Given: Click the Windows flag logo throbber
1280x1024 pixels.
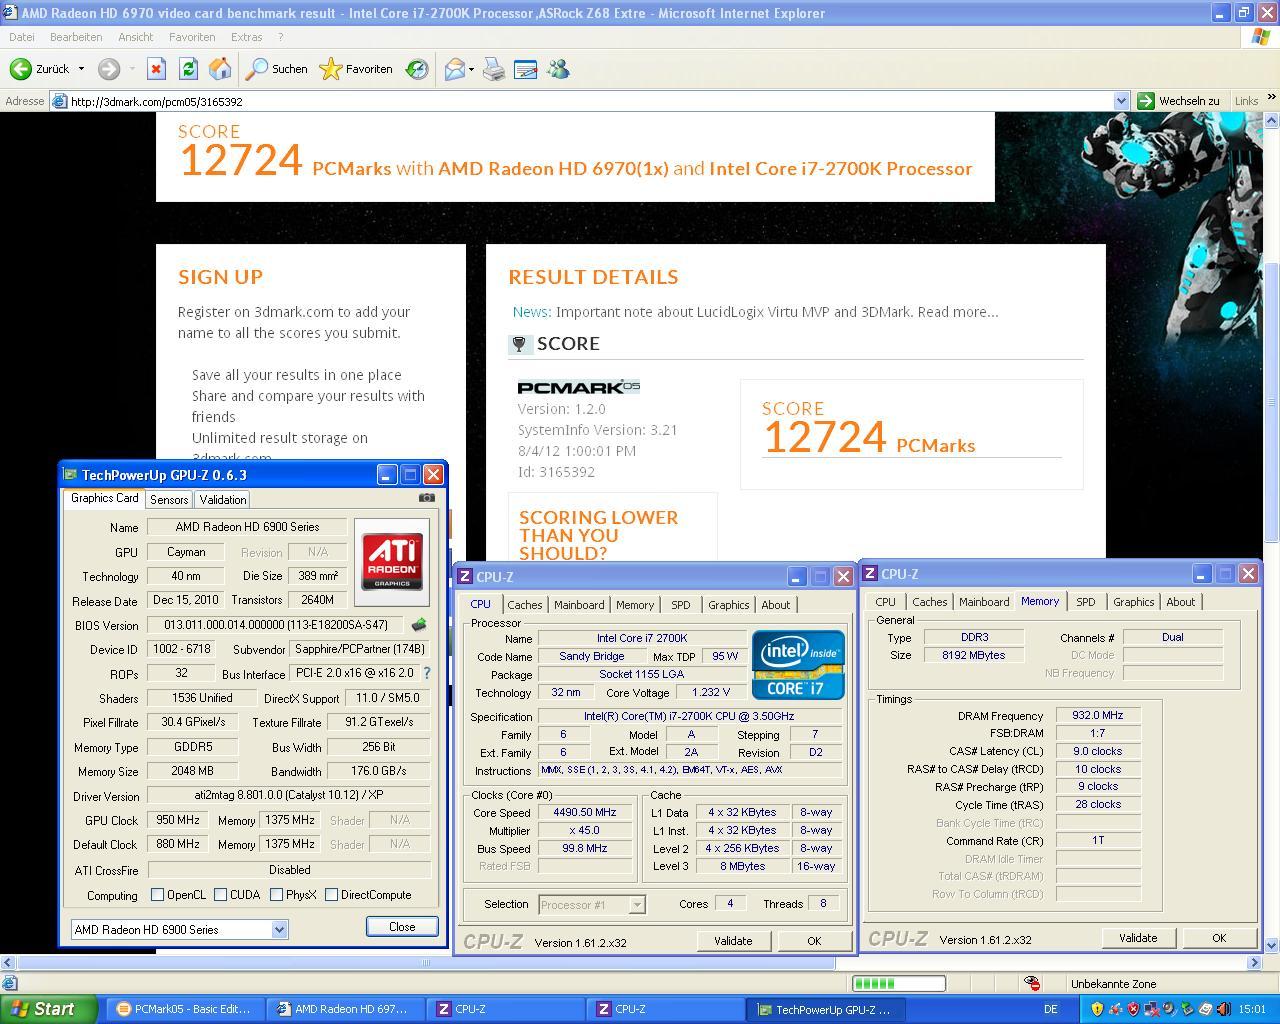Looking at the screenshot, I should pos(1261,36).
